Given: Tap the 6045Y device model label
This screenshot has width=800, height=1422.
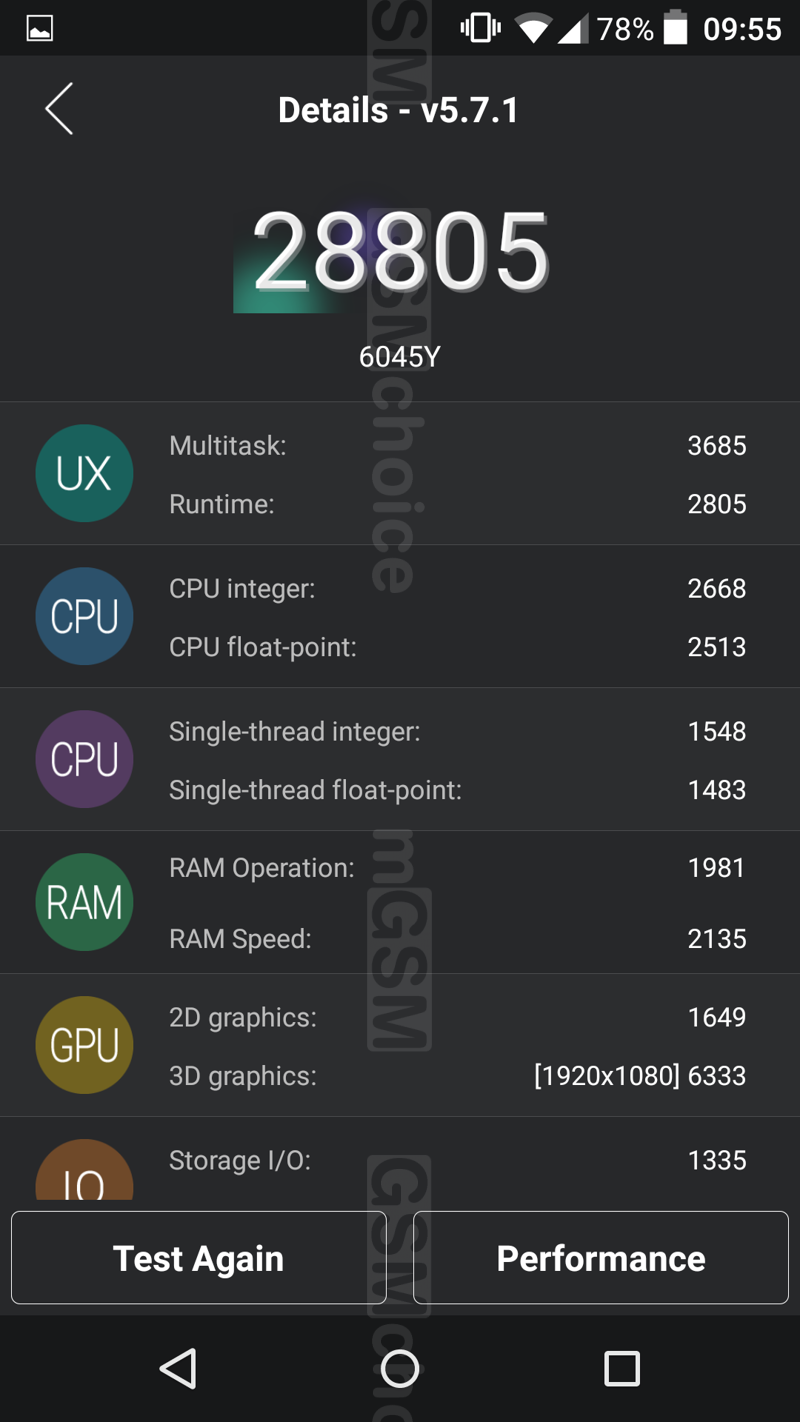Looking at the screenshot, I should [400, 357].
